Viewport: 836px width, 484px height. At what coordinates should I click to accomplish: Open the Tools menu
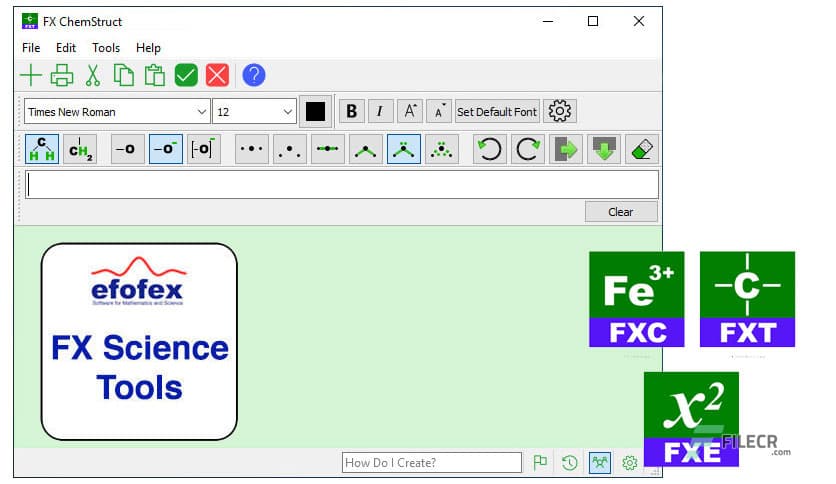click(x=106, y=48)
